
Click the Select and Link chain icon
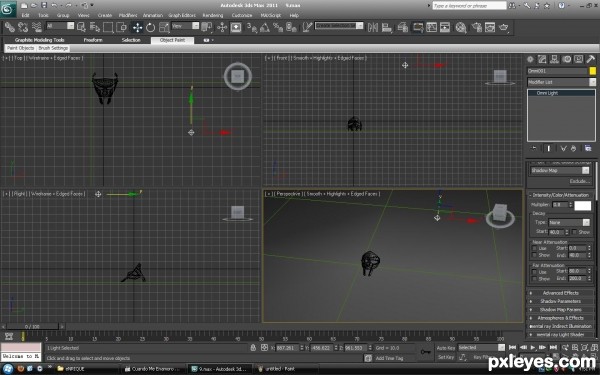(x=10, y=27)
